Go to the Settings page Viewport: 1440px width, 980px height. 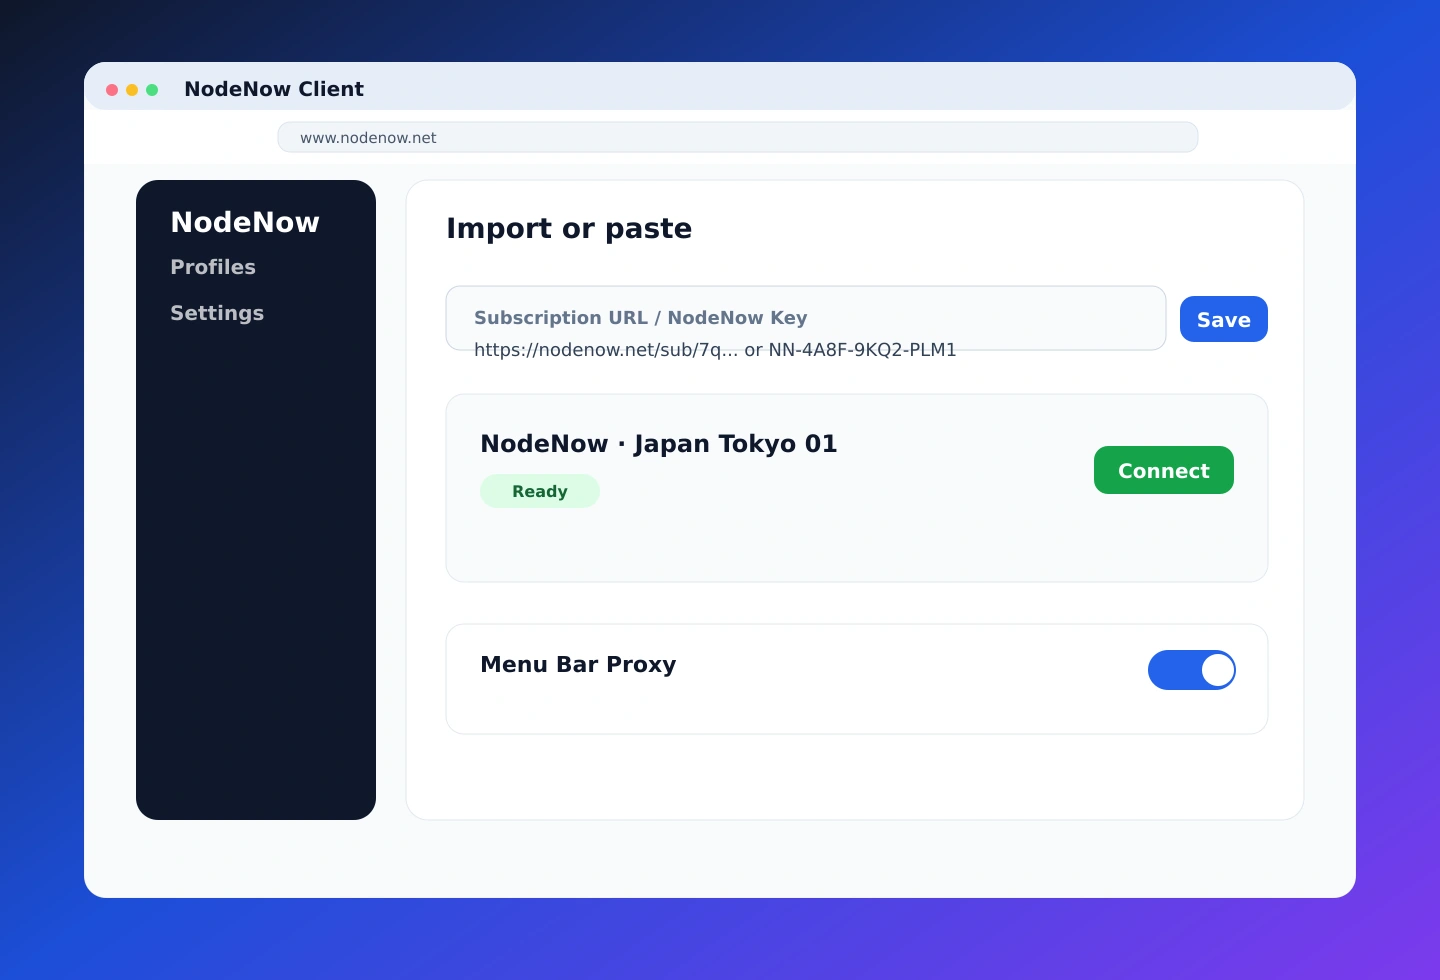(x=217, y=313)
